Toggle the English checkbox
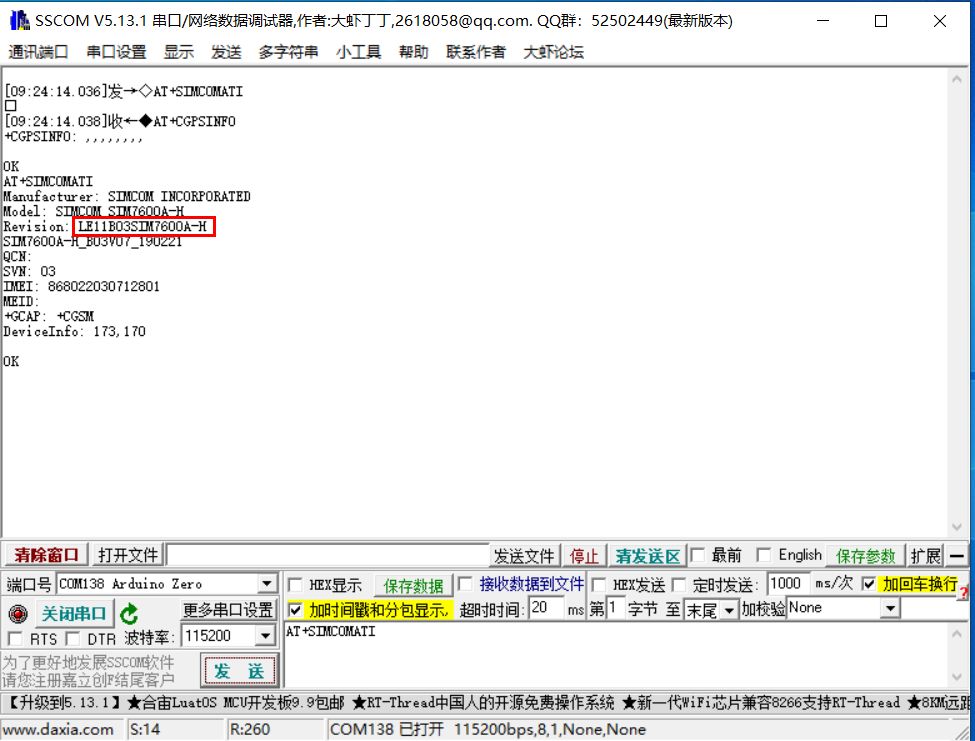 tap(764, 555)
